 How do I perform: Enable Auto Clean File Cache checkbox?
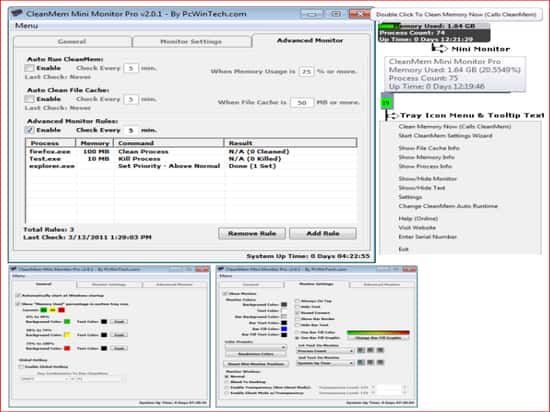pyautogui.click(x=29, y=99)
